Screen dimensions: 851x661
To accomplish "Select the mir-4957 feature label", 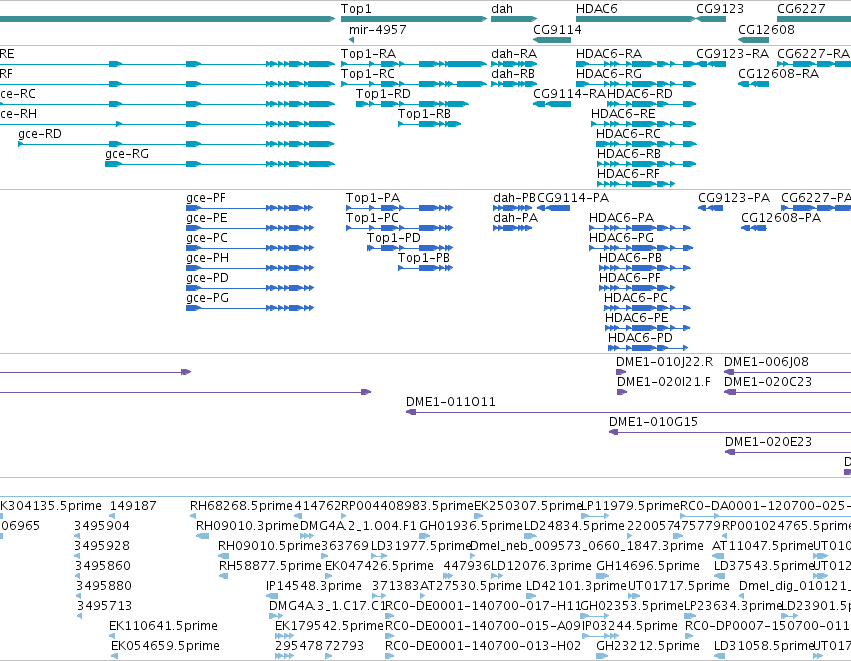I will click(x=378, y=29).
